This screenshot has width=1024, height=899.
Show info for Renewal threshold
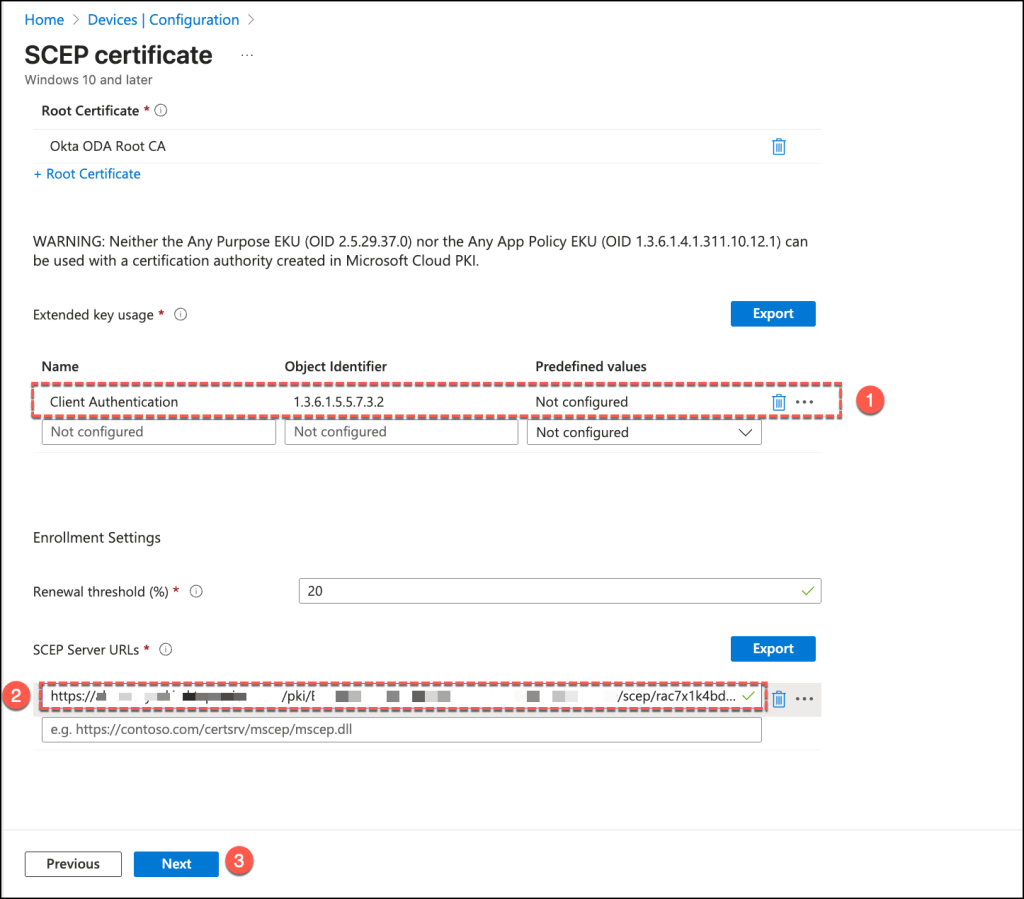tap(196, 591)
